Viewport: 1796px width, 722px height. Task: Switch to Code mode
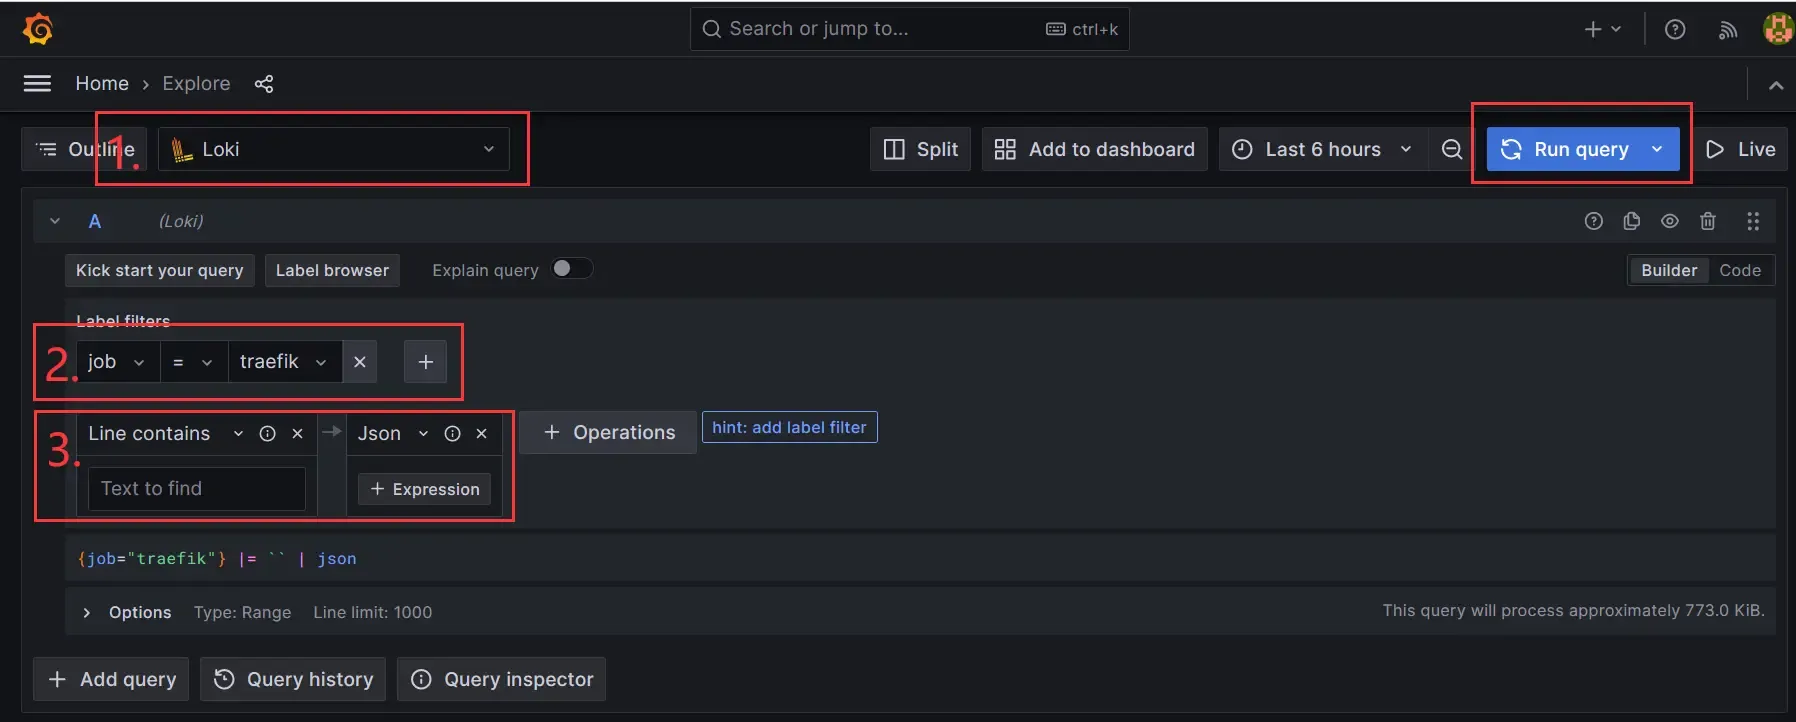1740,270
